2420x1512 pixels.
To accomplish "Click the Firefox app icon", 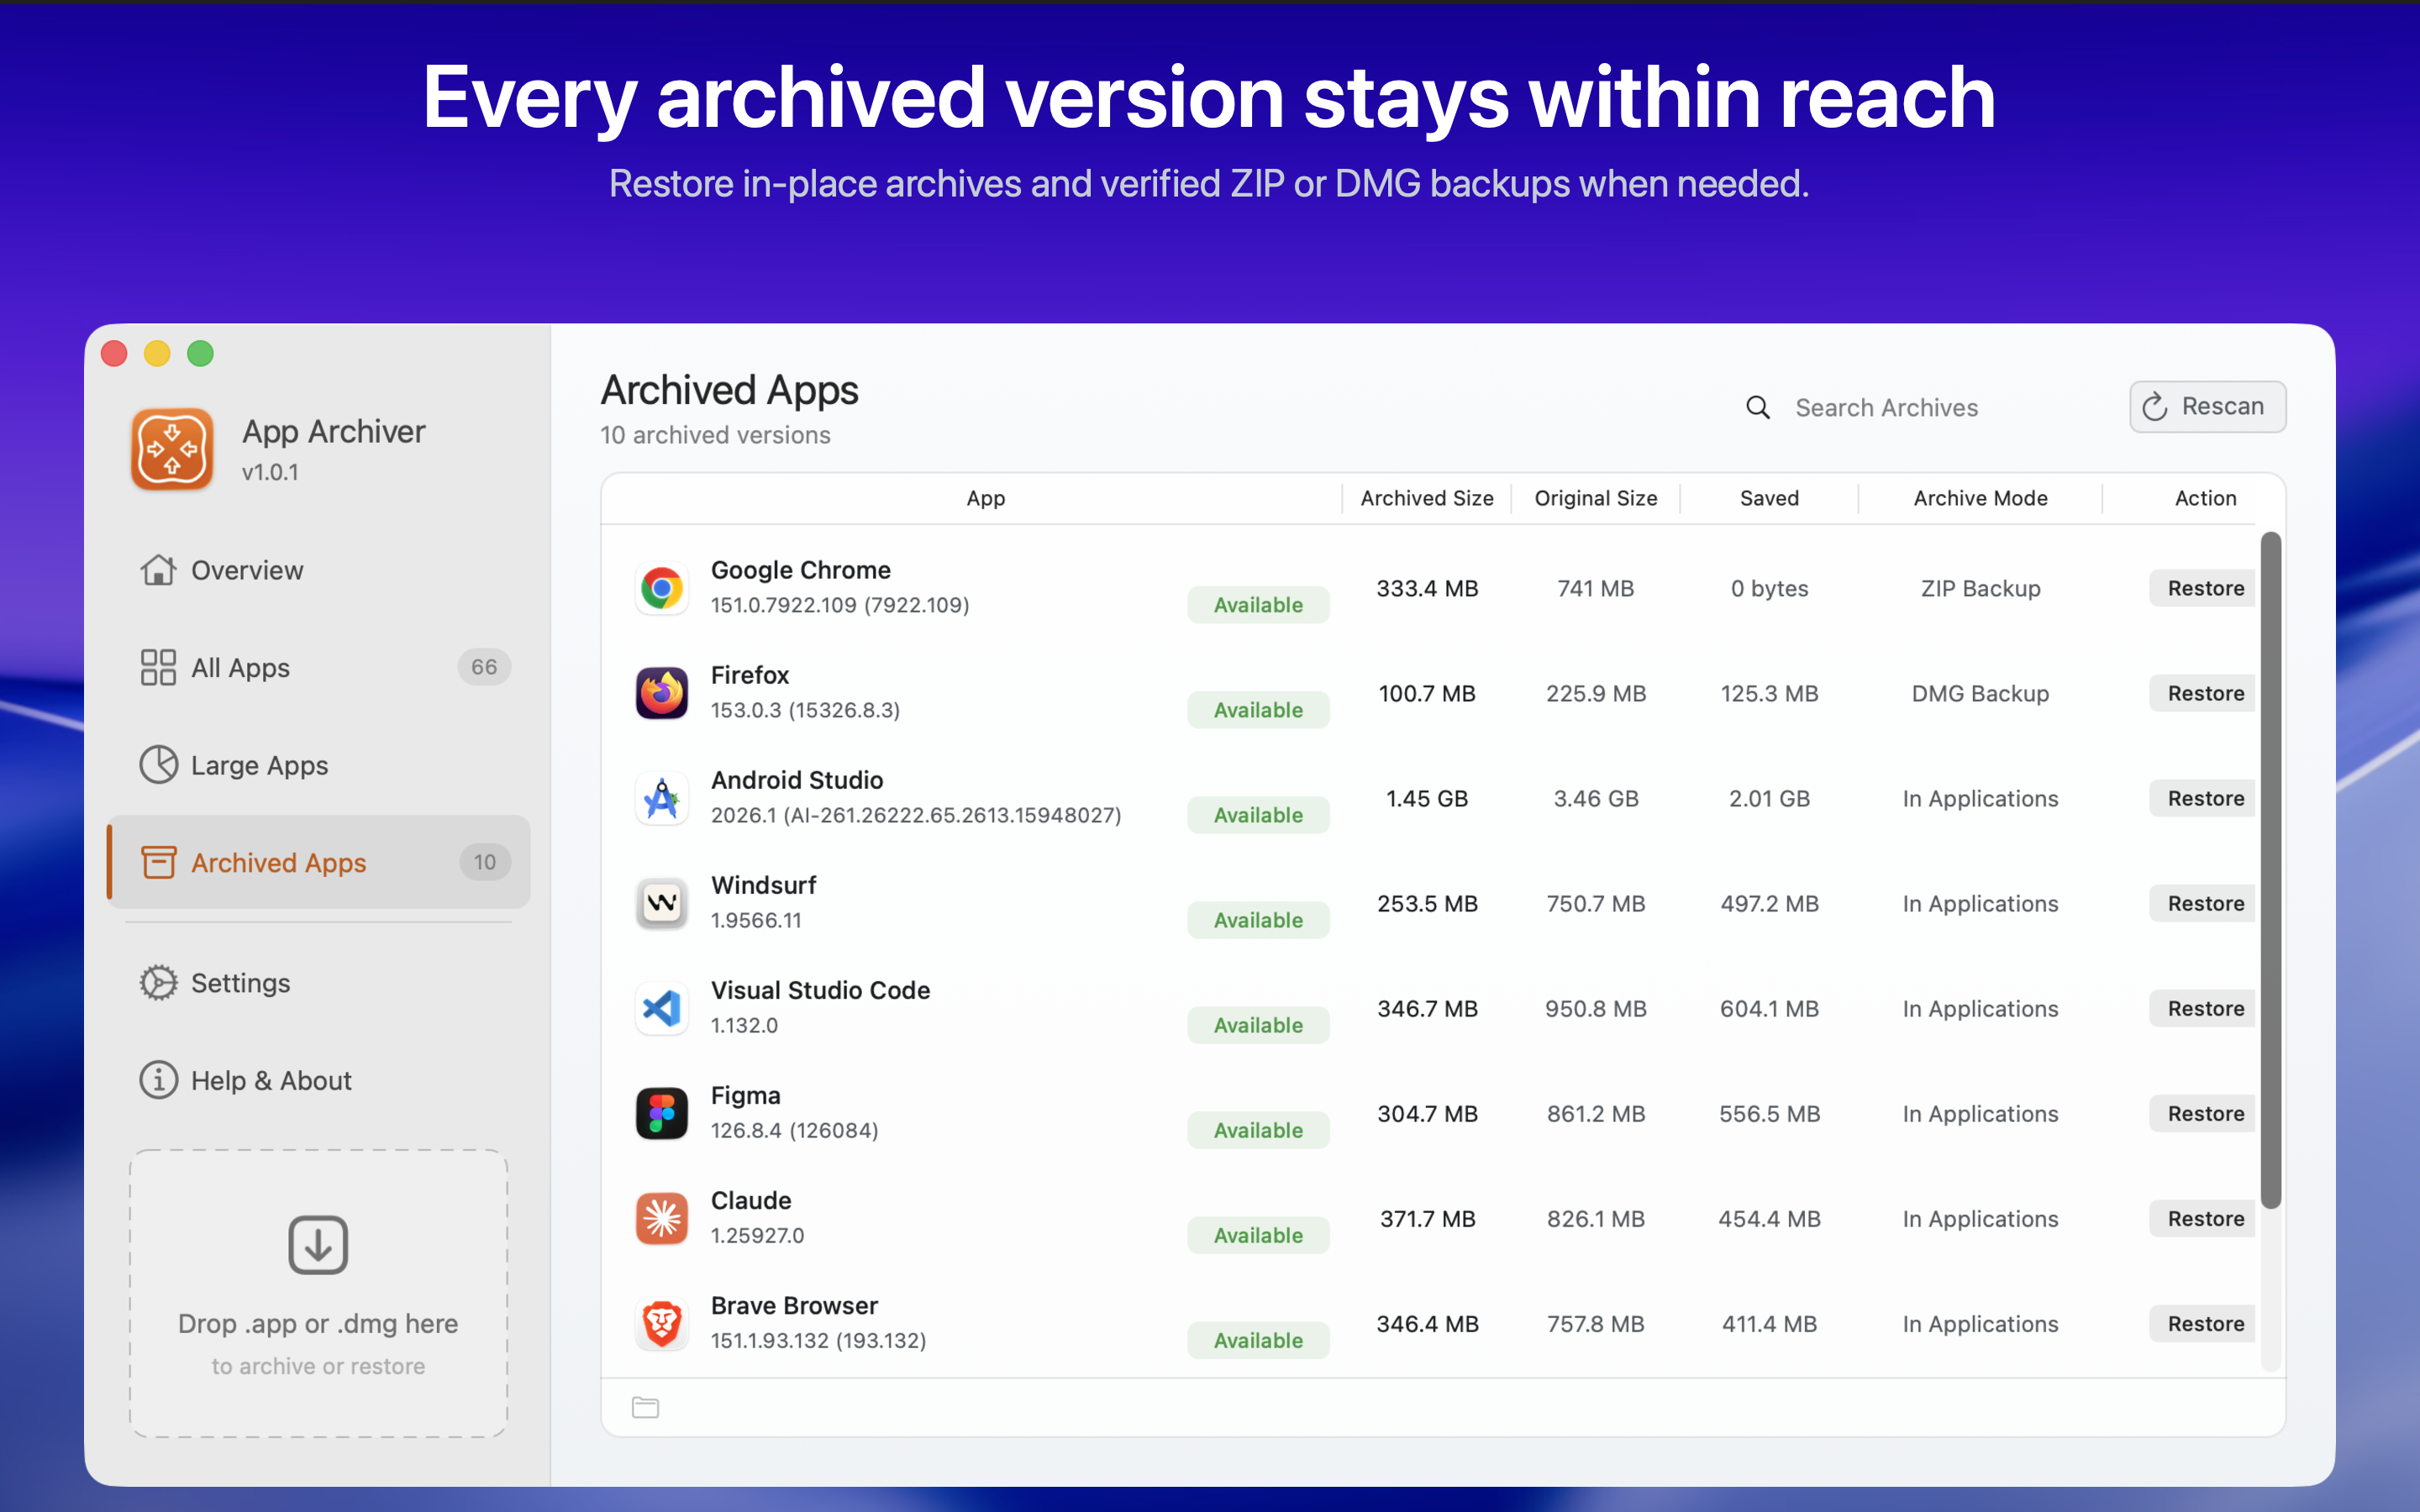I will [x=661, y=693].
